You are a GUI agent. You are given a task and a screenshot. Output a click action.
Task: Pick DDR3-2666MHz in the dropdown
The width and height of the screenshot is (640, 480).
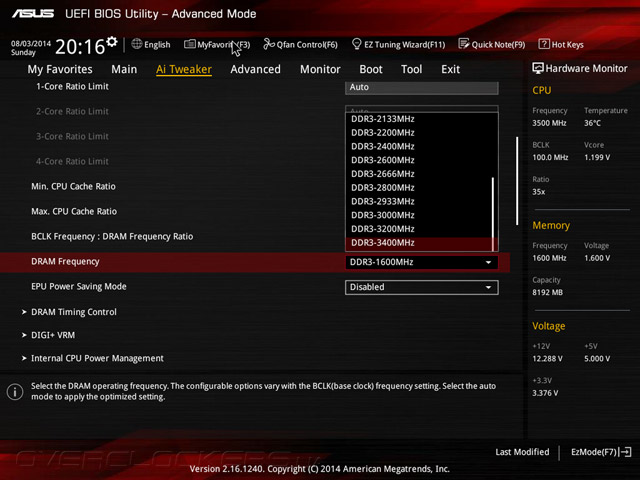click(x=419, y=174)
